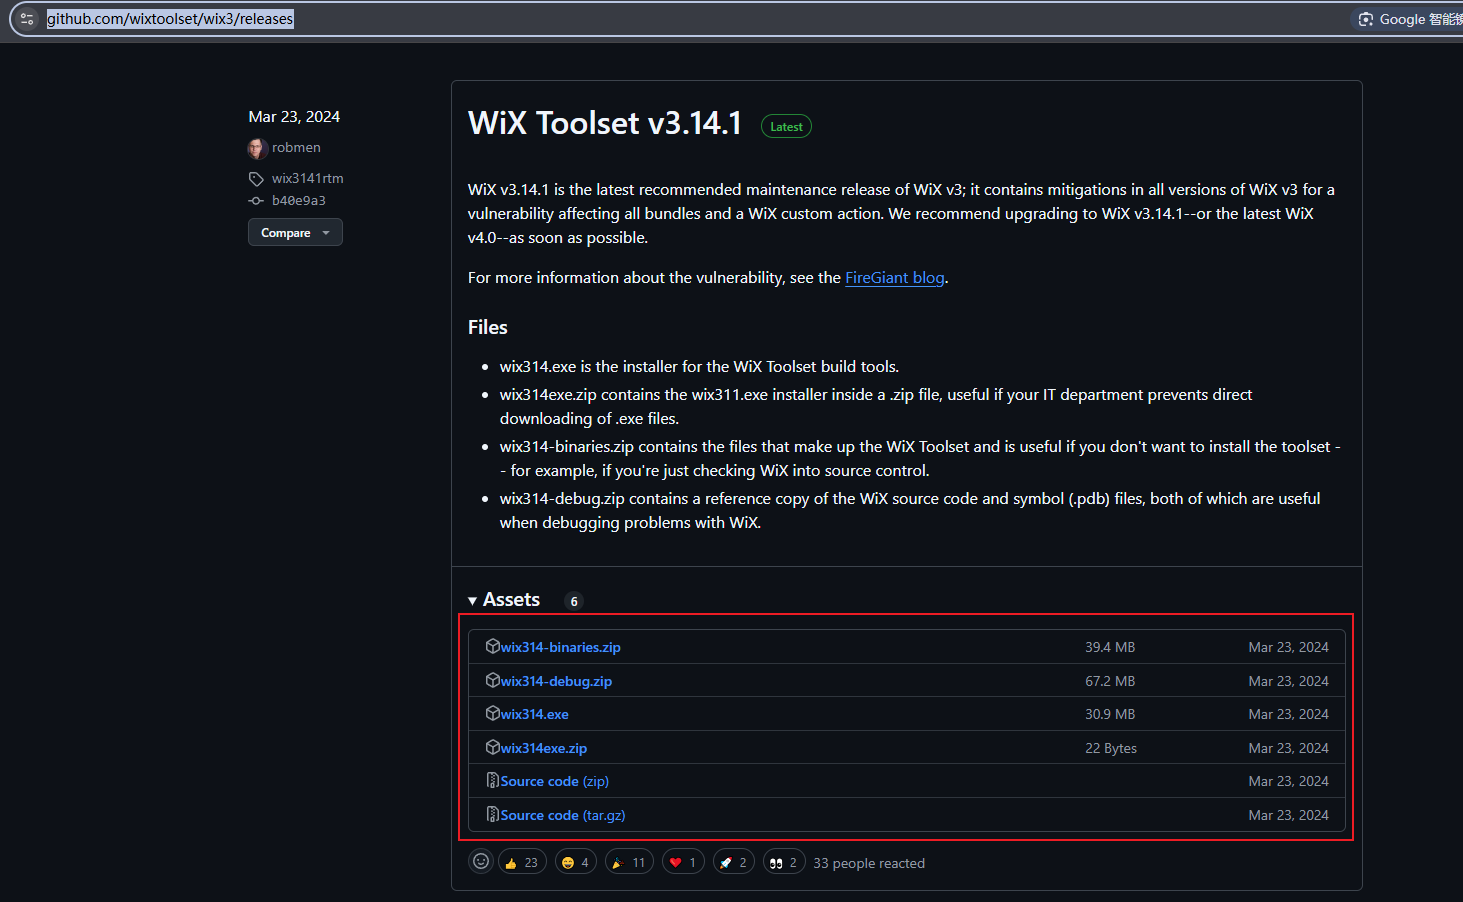Click the 22 Bytes size text

tap(1111, 748)
